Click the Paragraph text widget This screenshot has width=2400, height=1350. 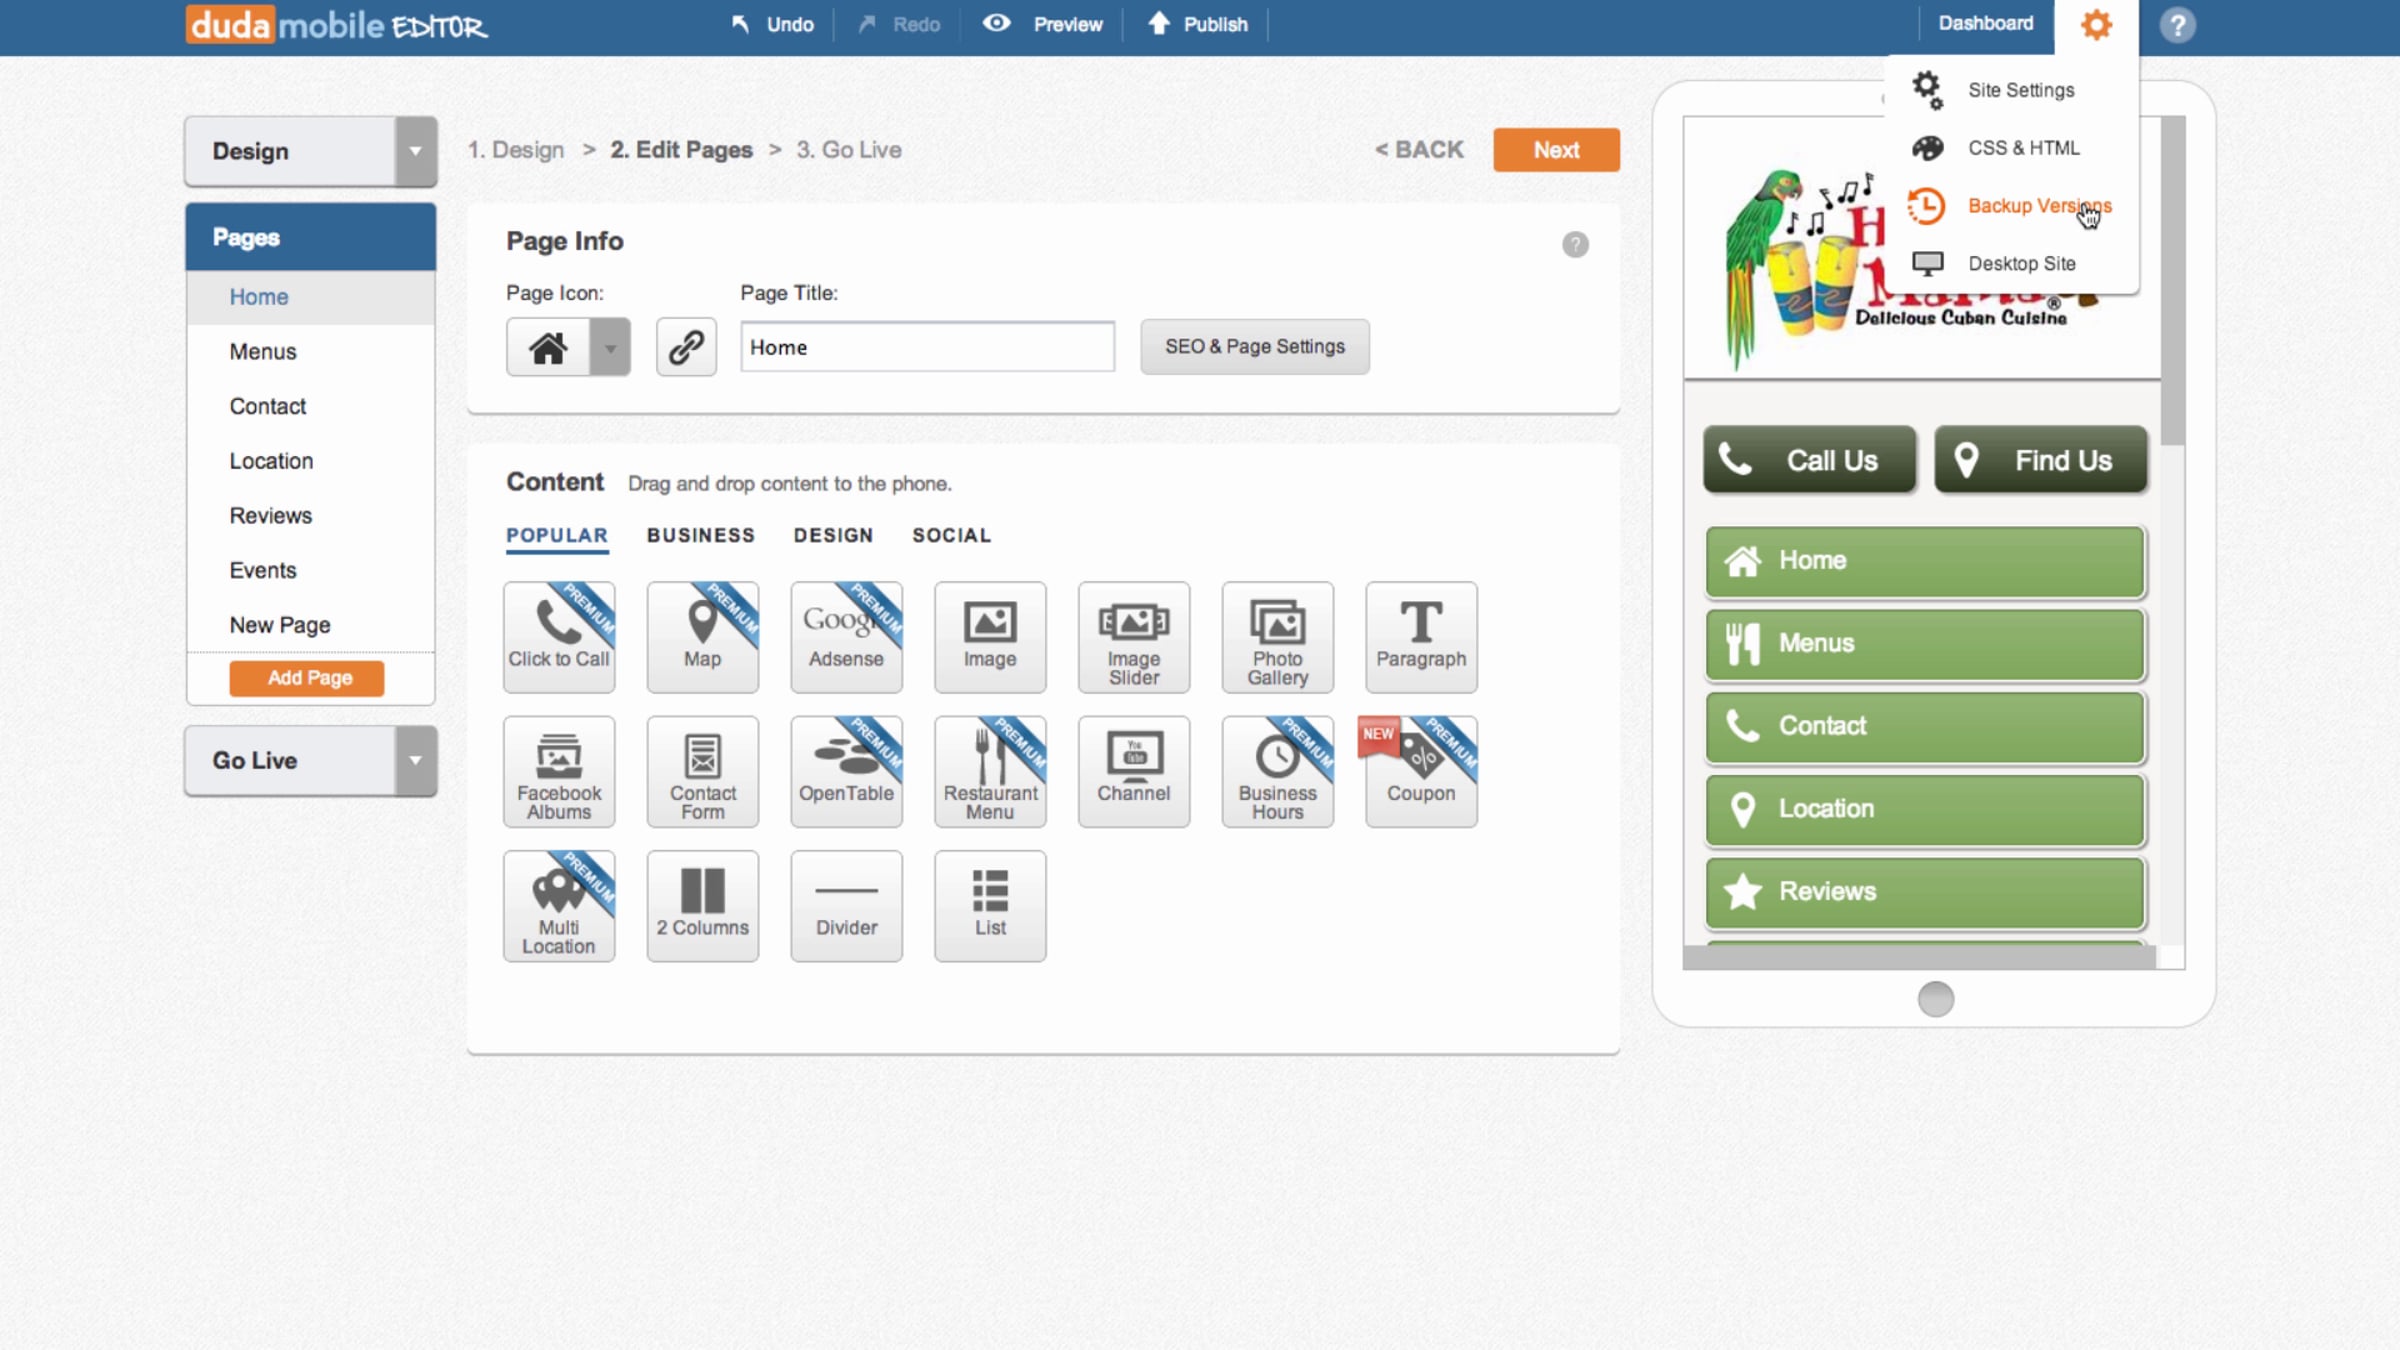(1420, 637)
